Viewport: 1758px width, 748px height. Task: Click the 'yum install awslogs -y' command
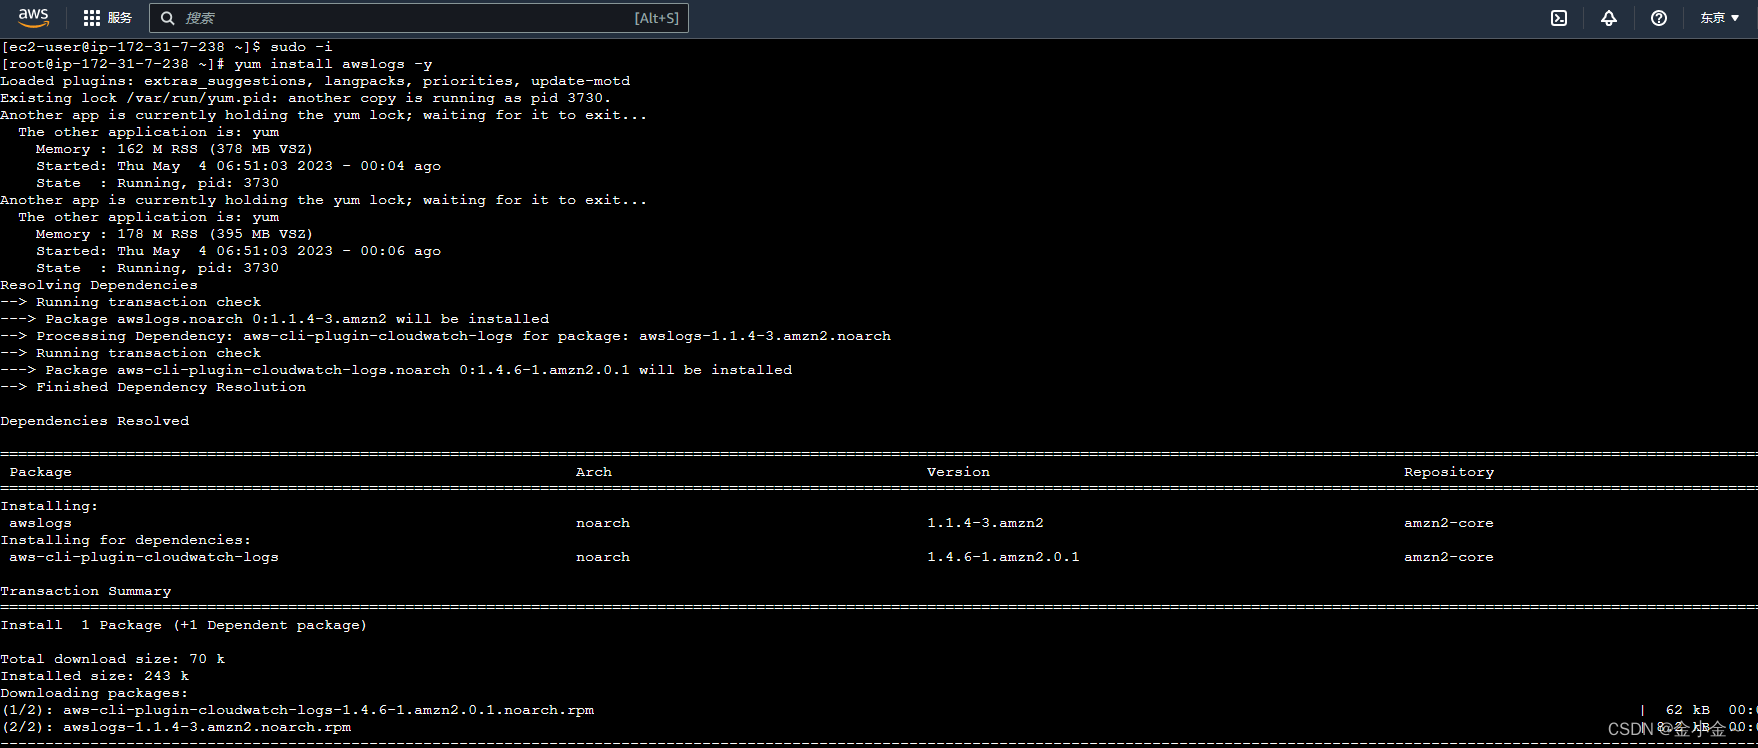click(x=333, y=64)
